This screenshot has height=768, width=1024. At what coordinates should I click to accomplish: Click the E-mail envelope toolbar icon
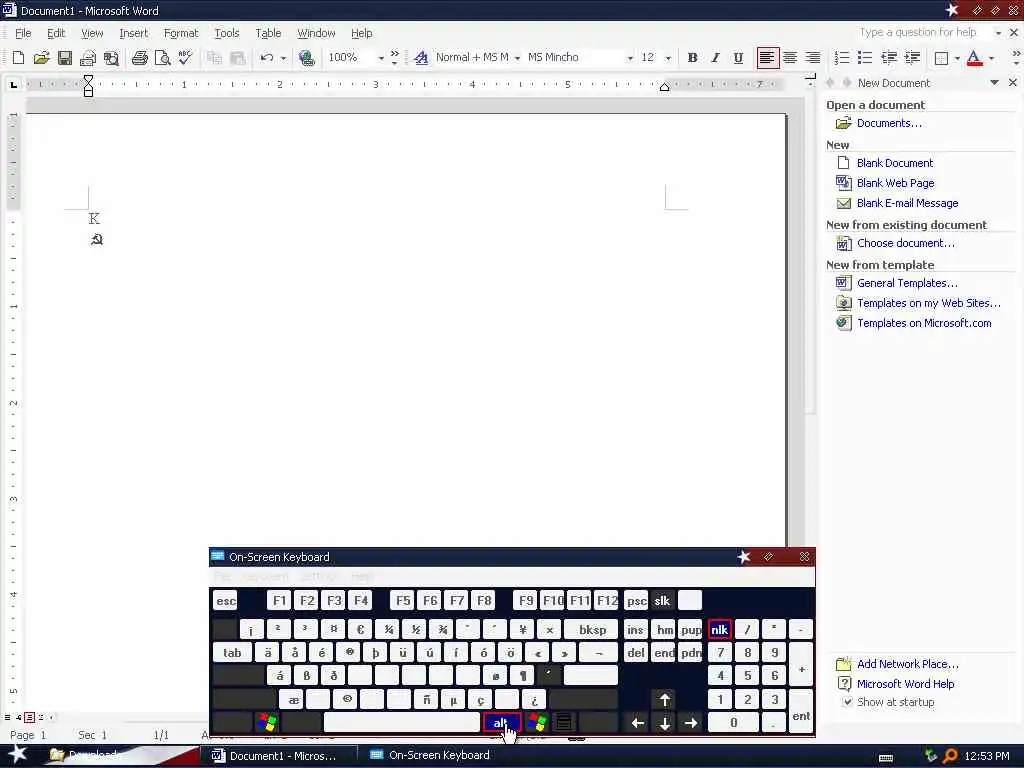[88, 57]
